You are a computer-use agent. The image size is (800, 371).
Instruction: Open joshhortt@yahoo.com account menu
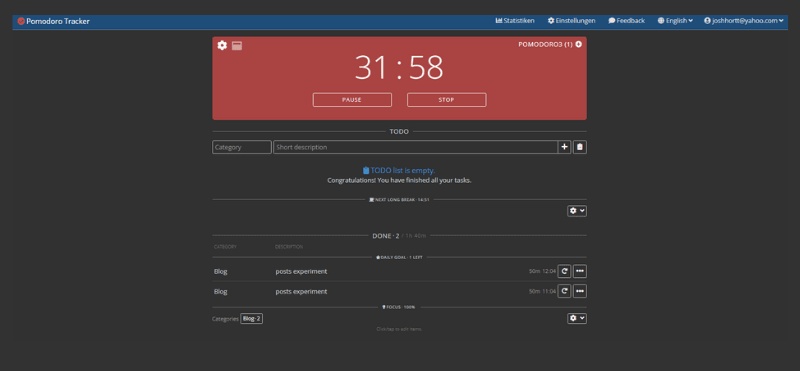pyautogui.click(x=743, y=21)
